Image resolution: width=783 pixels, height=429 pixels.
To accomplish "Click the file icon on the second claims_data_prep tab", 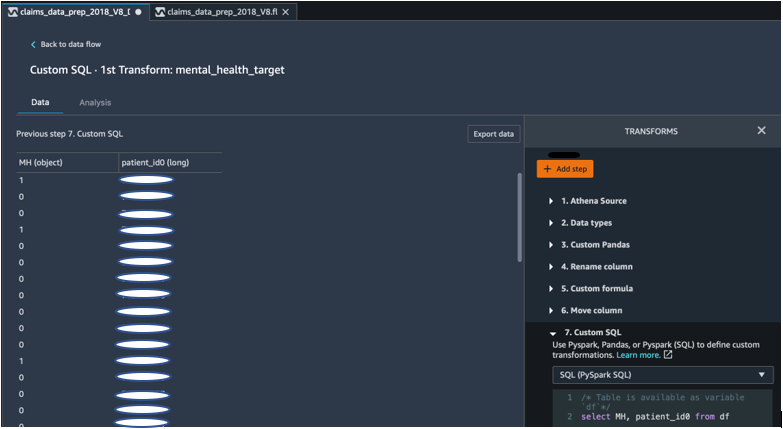I will (160, 12).
